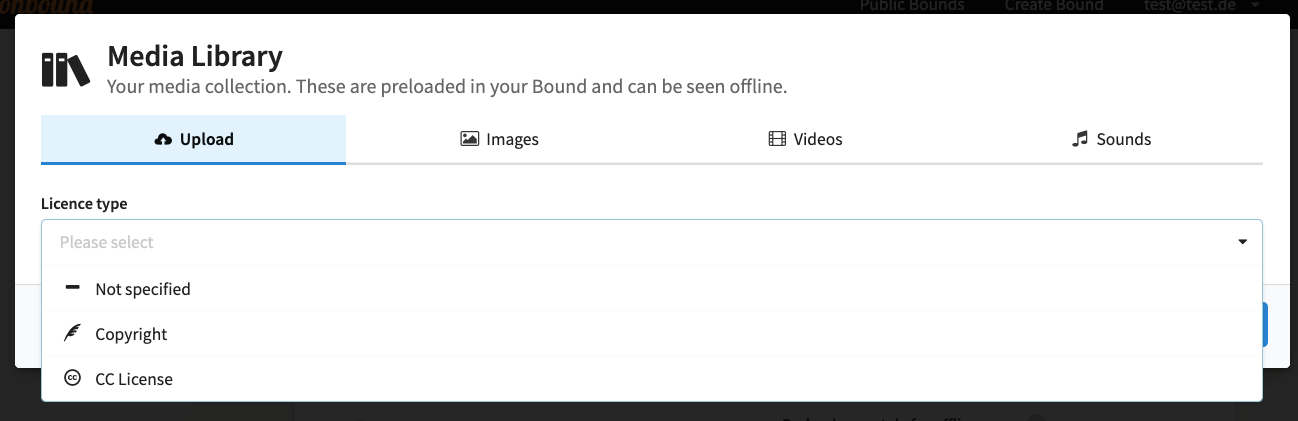Click the cloud upload icon
The image size is (1298, 421).
[x=163, y=139]
